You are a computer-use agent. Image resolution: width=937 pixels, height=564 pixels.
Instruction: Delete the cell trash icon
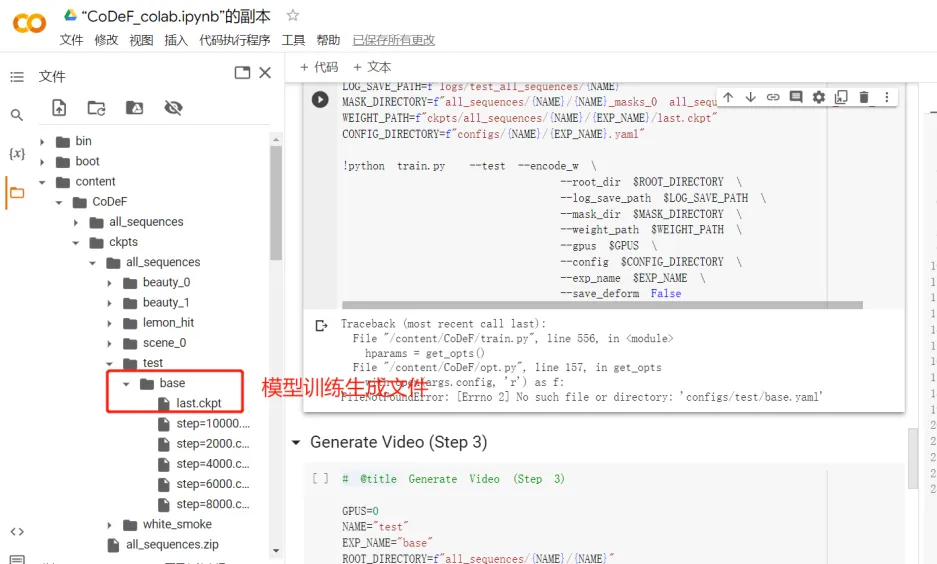point(863,97)
